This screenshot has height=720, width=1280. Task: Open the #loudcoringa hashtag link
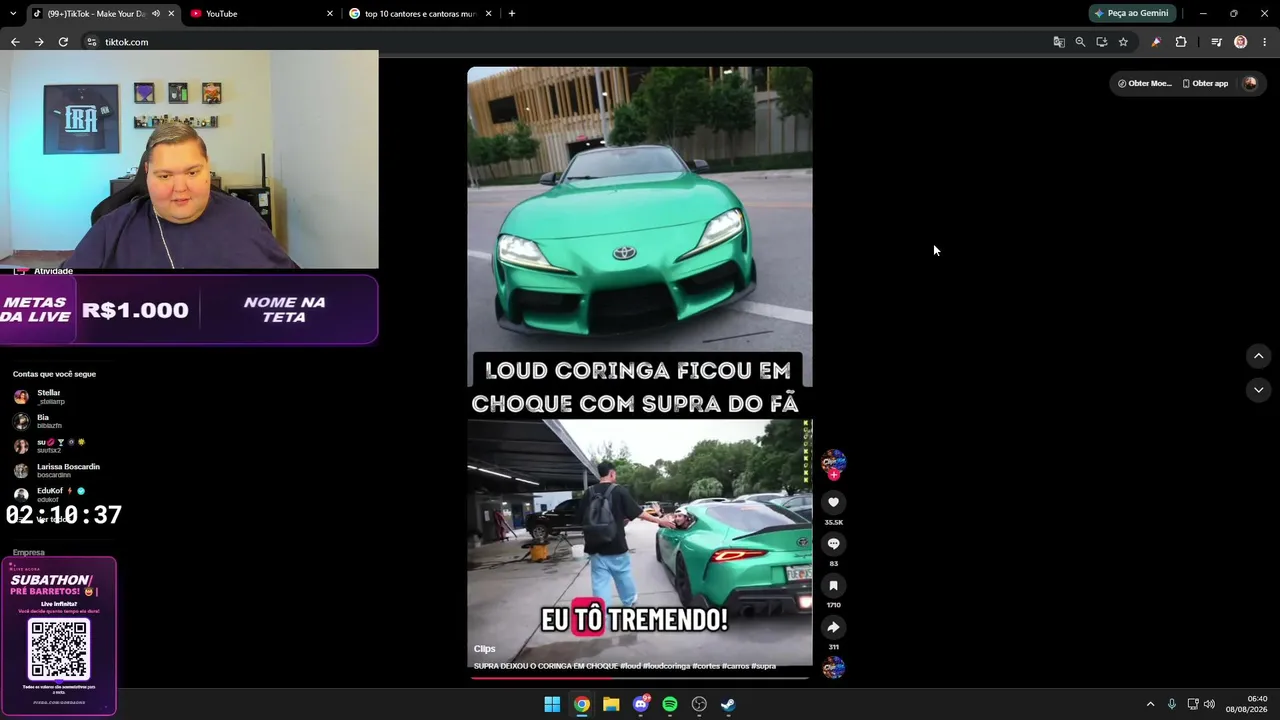[665, 666]
